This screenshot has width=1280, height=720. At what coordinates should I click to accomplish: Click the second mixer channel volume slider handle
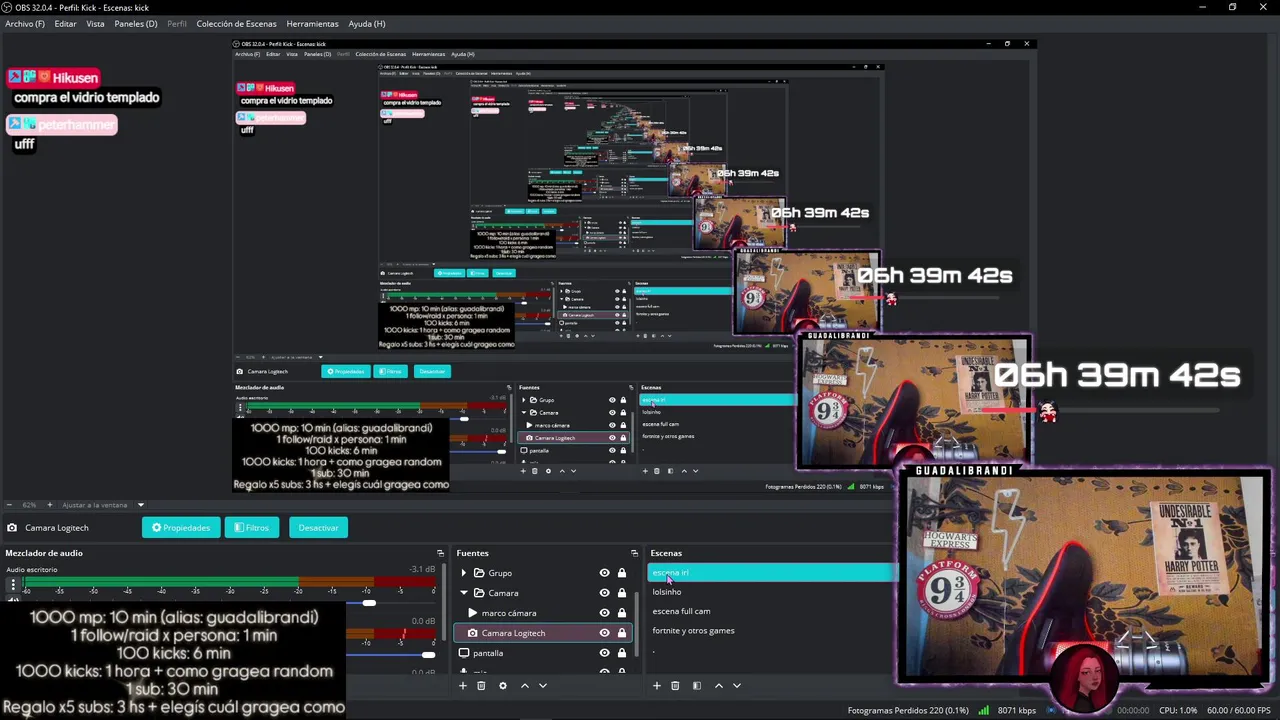tap(428, 655)
